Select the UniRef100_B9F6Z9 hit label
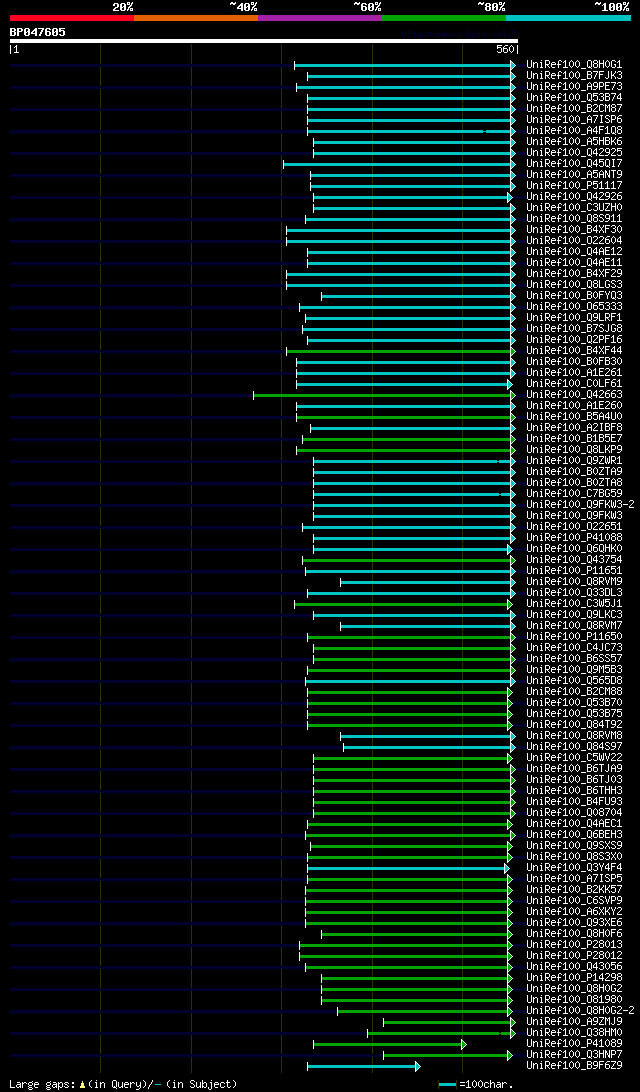 [575, 1066]
